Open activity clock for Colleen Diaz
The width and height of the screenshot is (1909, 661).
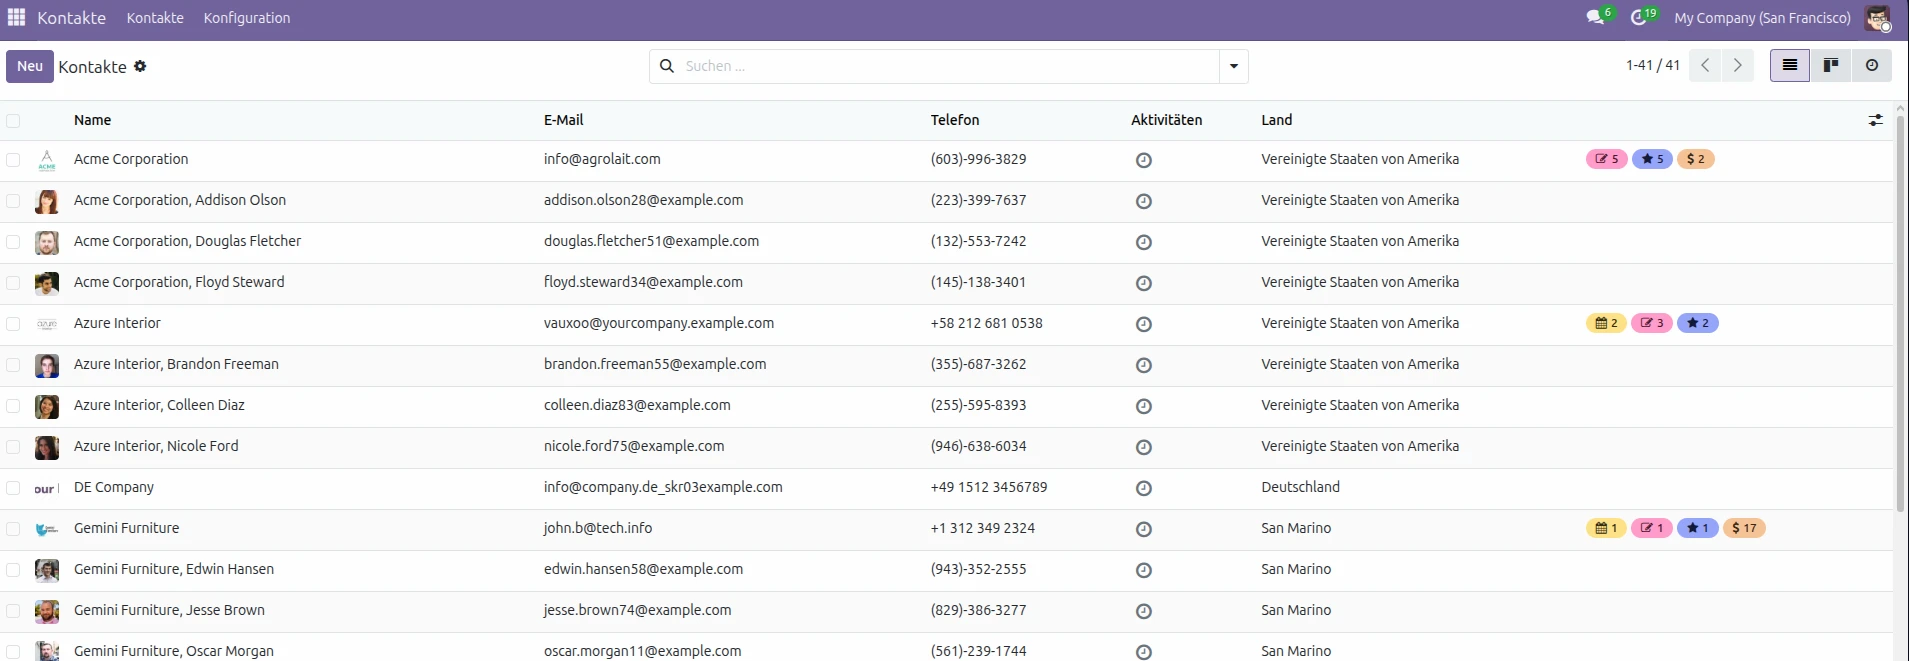pyautogui.click(x=1144, y=406)
